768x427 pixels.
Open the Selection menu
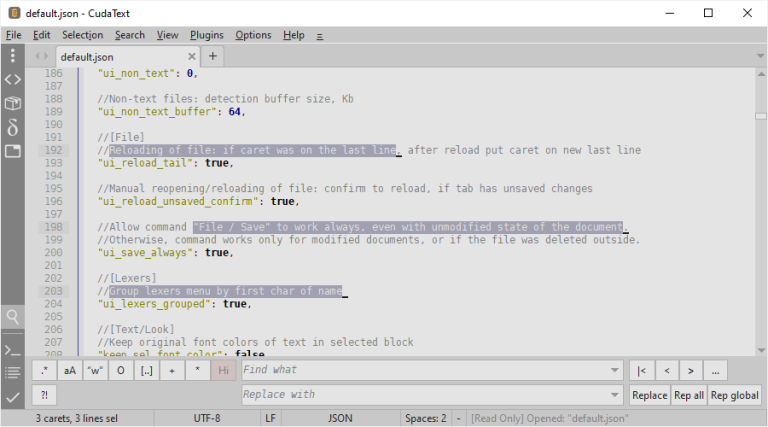coord(82,35)
